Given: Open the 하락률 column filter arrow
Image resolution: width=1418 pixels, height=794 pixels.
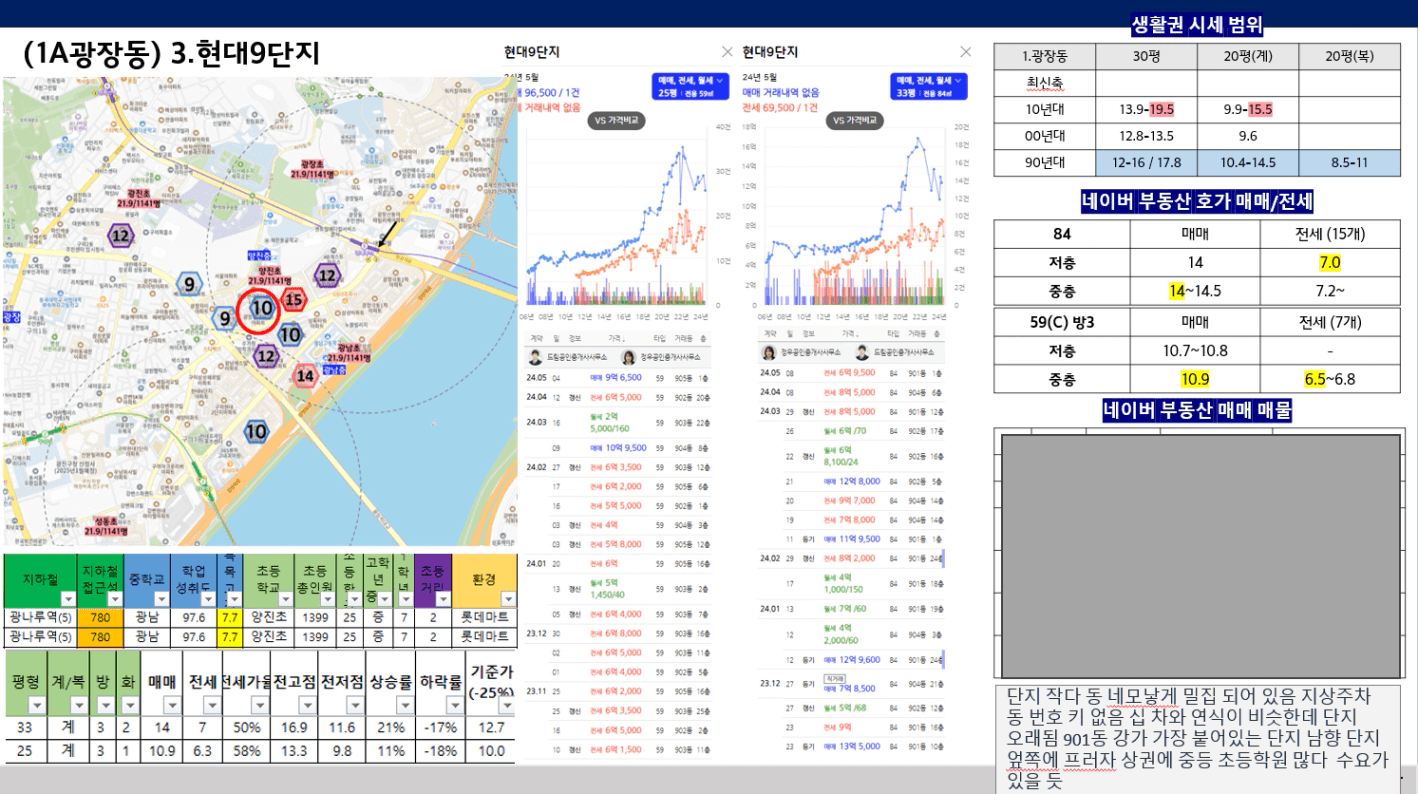Looking at the screenshot, I should point(455,705).
